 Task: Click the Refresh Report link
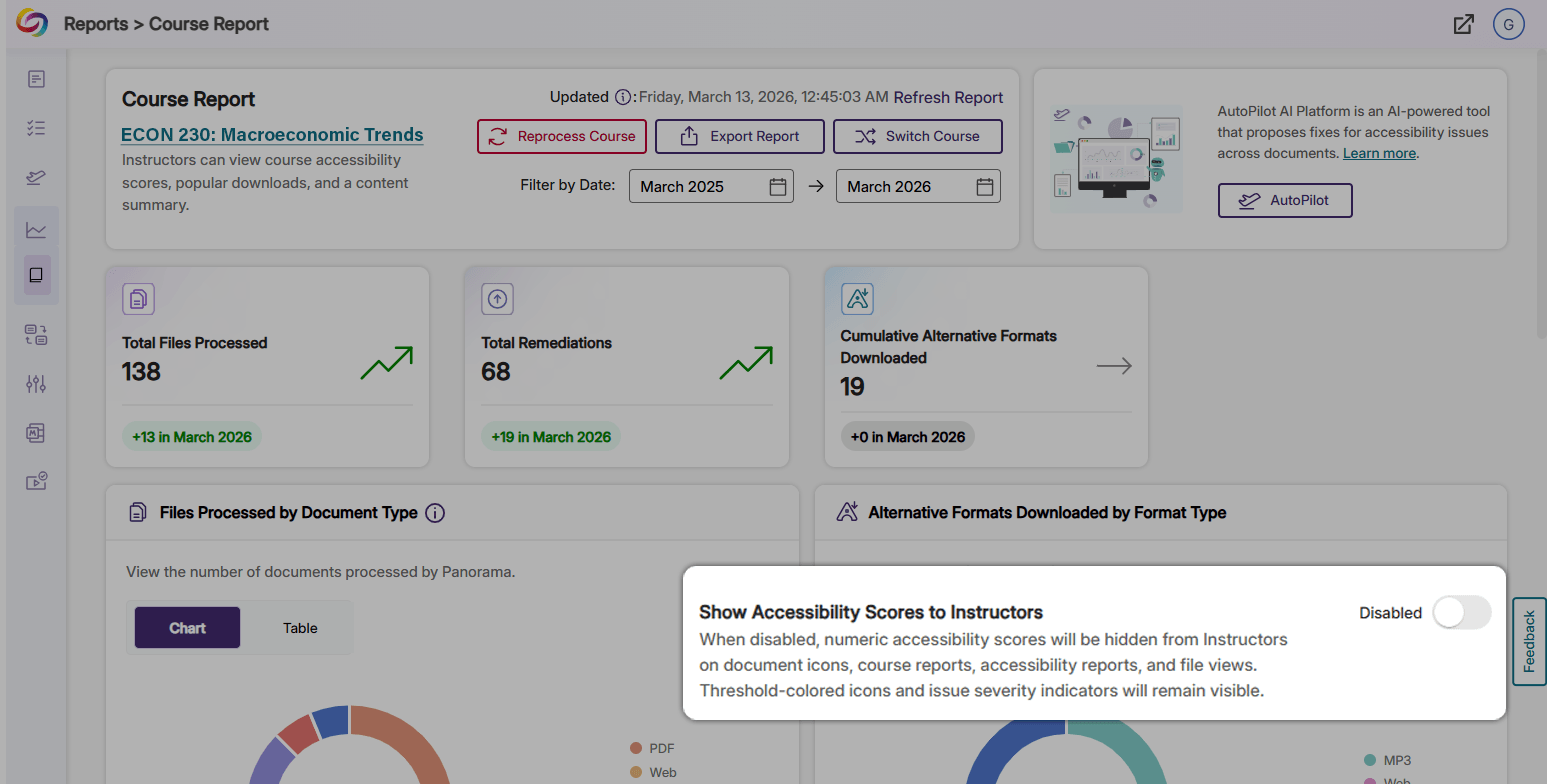(x=948, y=97)
